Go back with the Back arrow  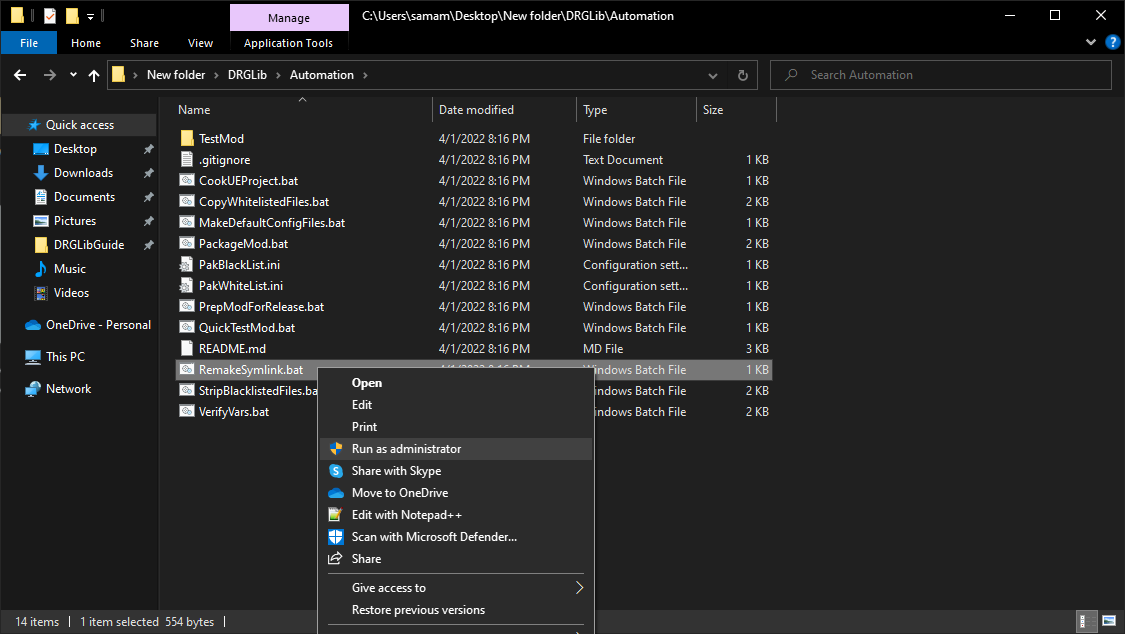[x=20, y=75]
